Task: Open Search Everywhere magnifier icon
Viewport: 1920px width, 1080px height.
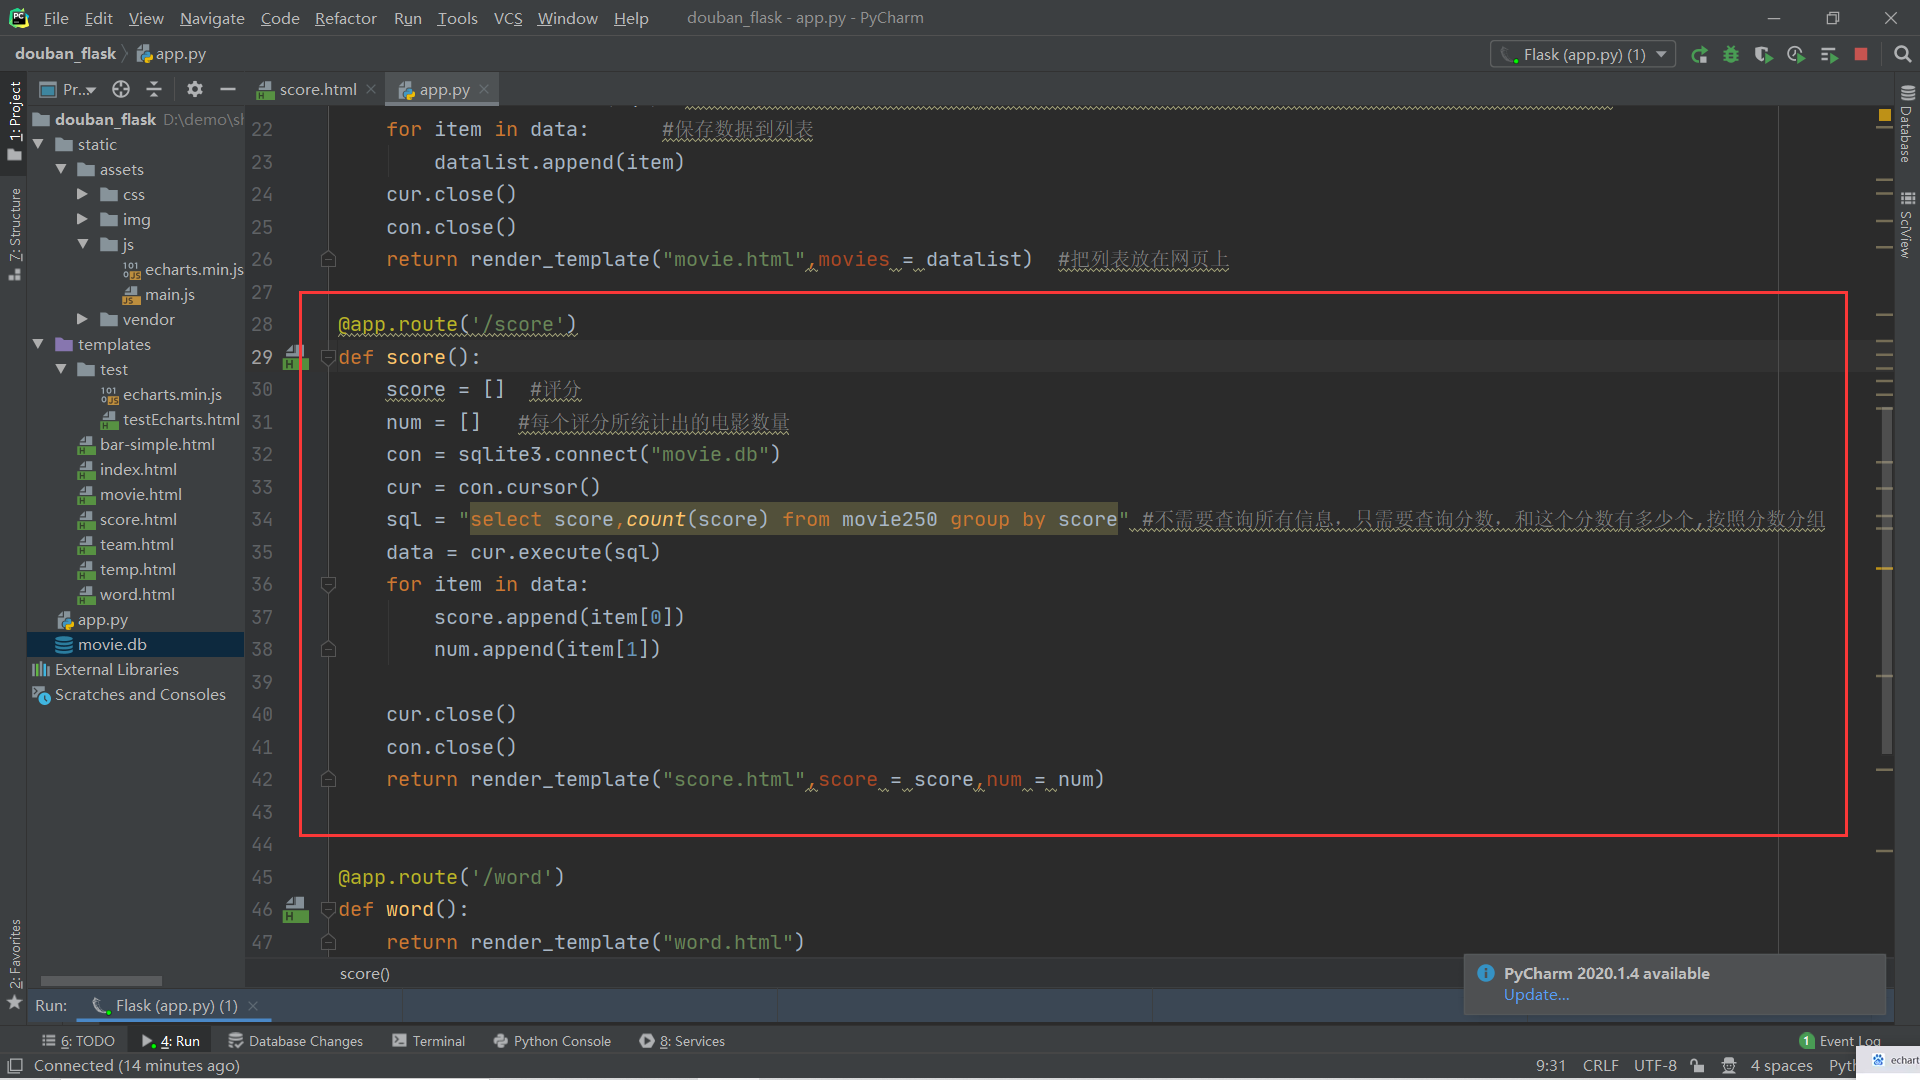Action: 1902,55
